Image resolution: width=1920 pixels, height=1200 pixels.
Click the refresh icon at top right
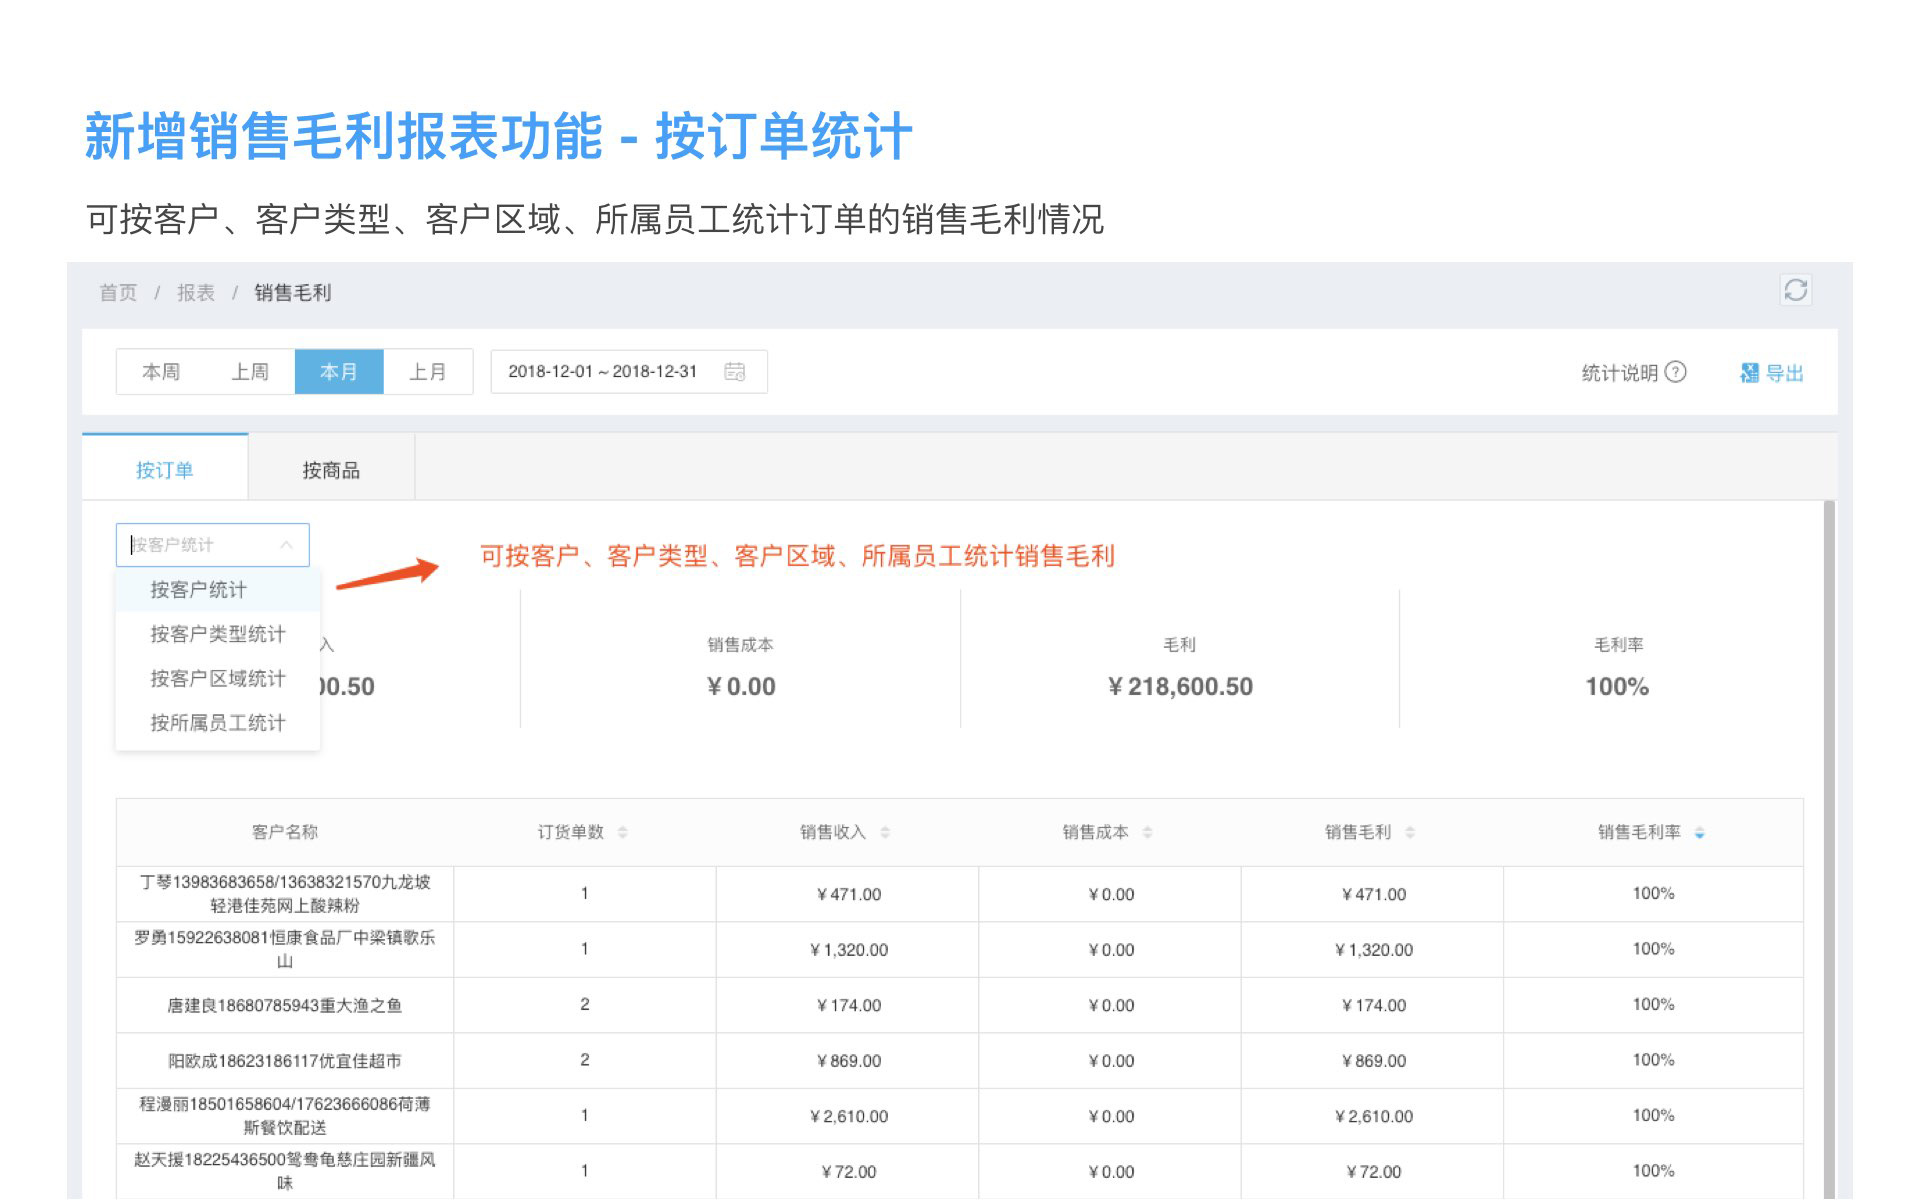click(1795, 290)
